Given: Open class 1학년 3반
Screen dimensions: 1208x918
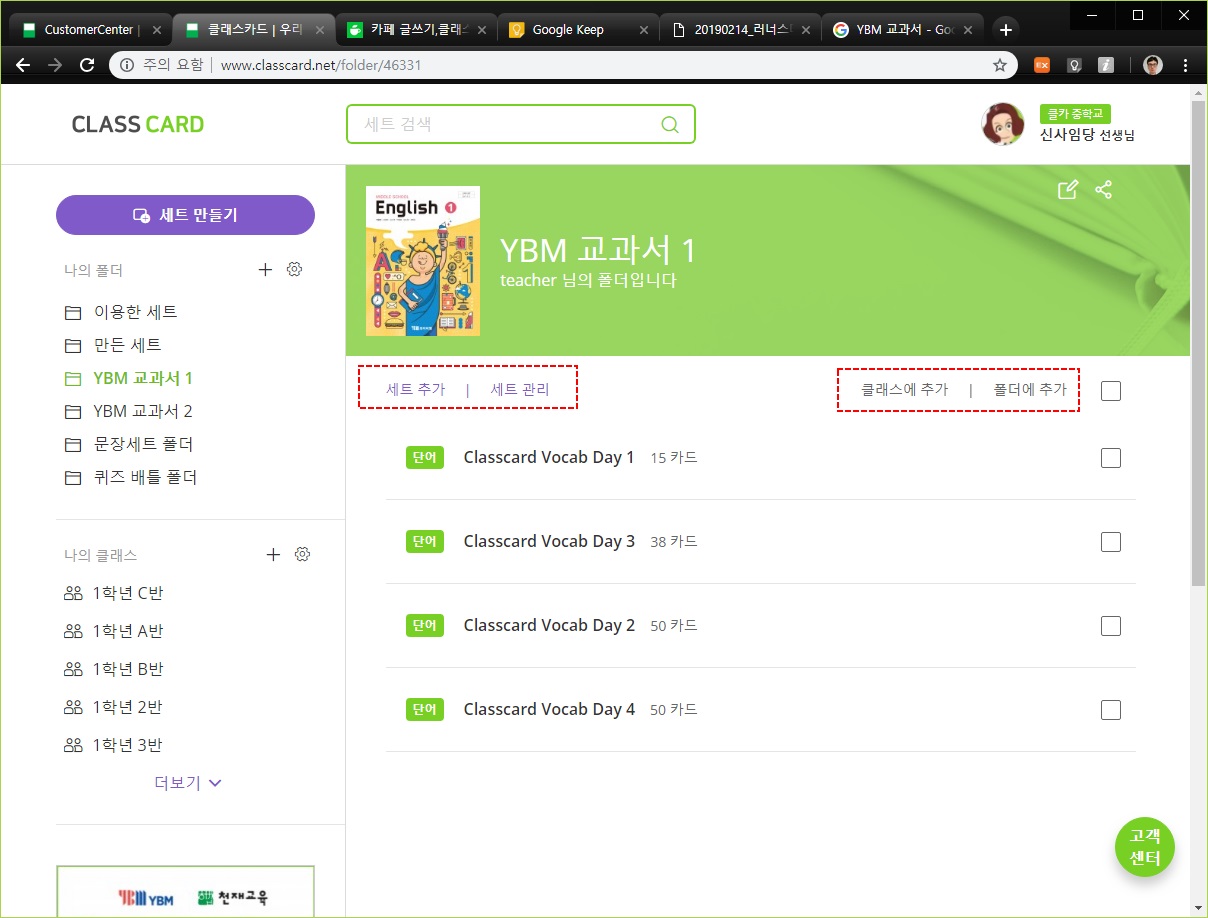Looking at the screenshot, I should click(113, 745).
